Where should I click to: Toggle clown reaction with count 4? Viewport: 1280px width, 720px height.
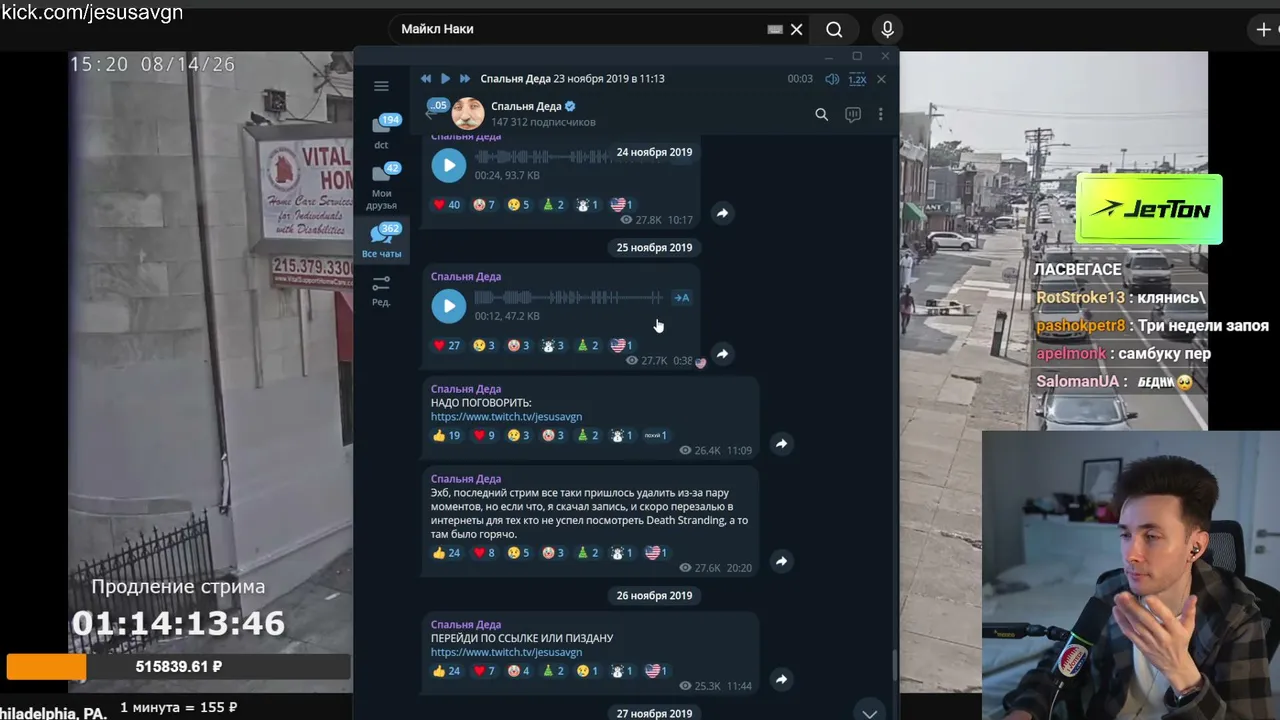(518, 671)
